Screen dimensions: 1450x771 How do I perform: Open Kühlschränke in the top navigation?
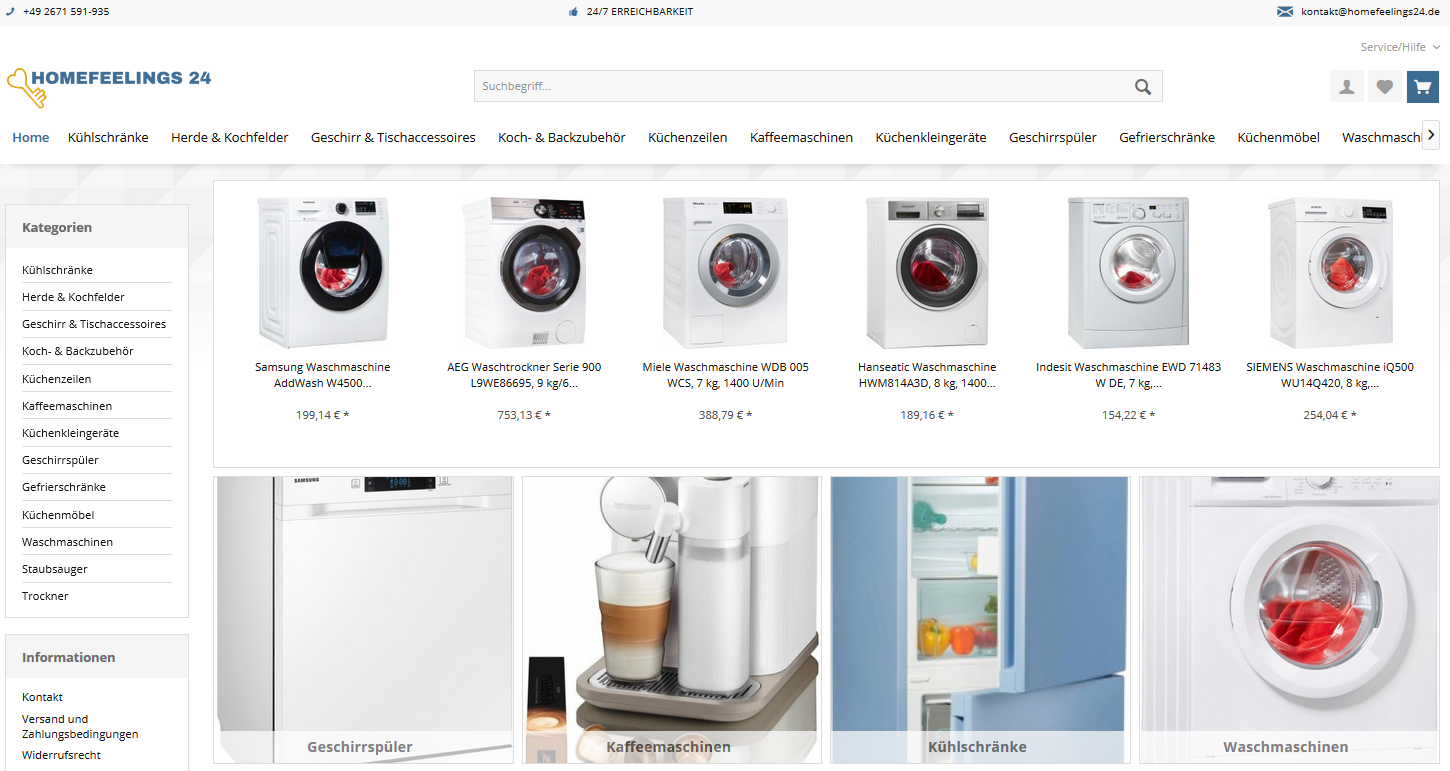point(108,138)
